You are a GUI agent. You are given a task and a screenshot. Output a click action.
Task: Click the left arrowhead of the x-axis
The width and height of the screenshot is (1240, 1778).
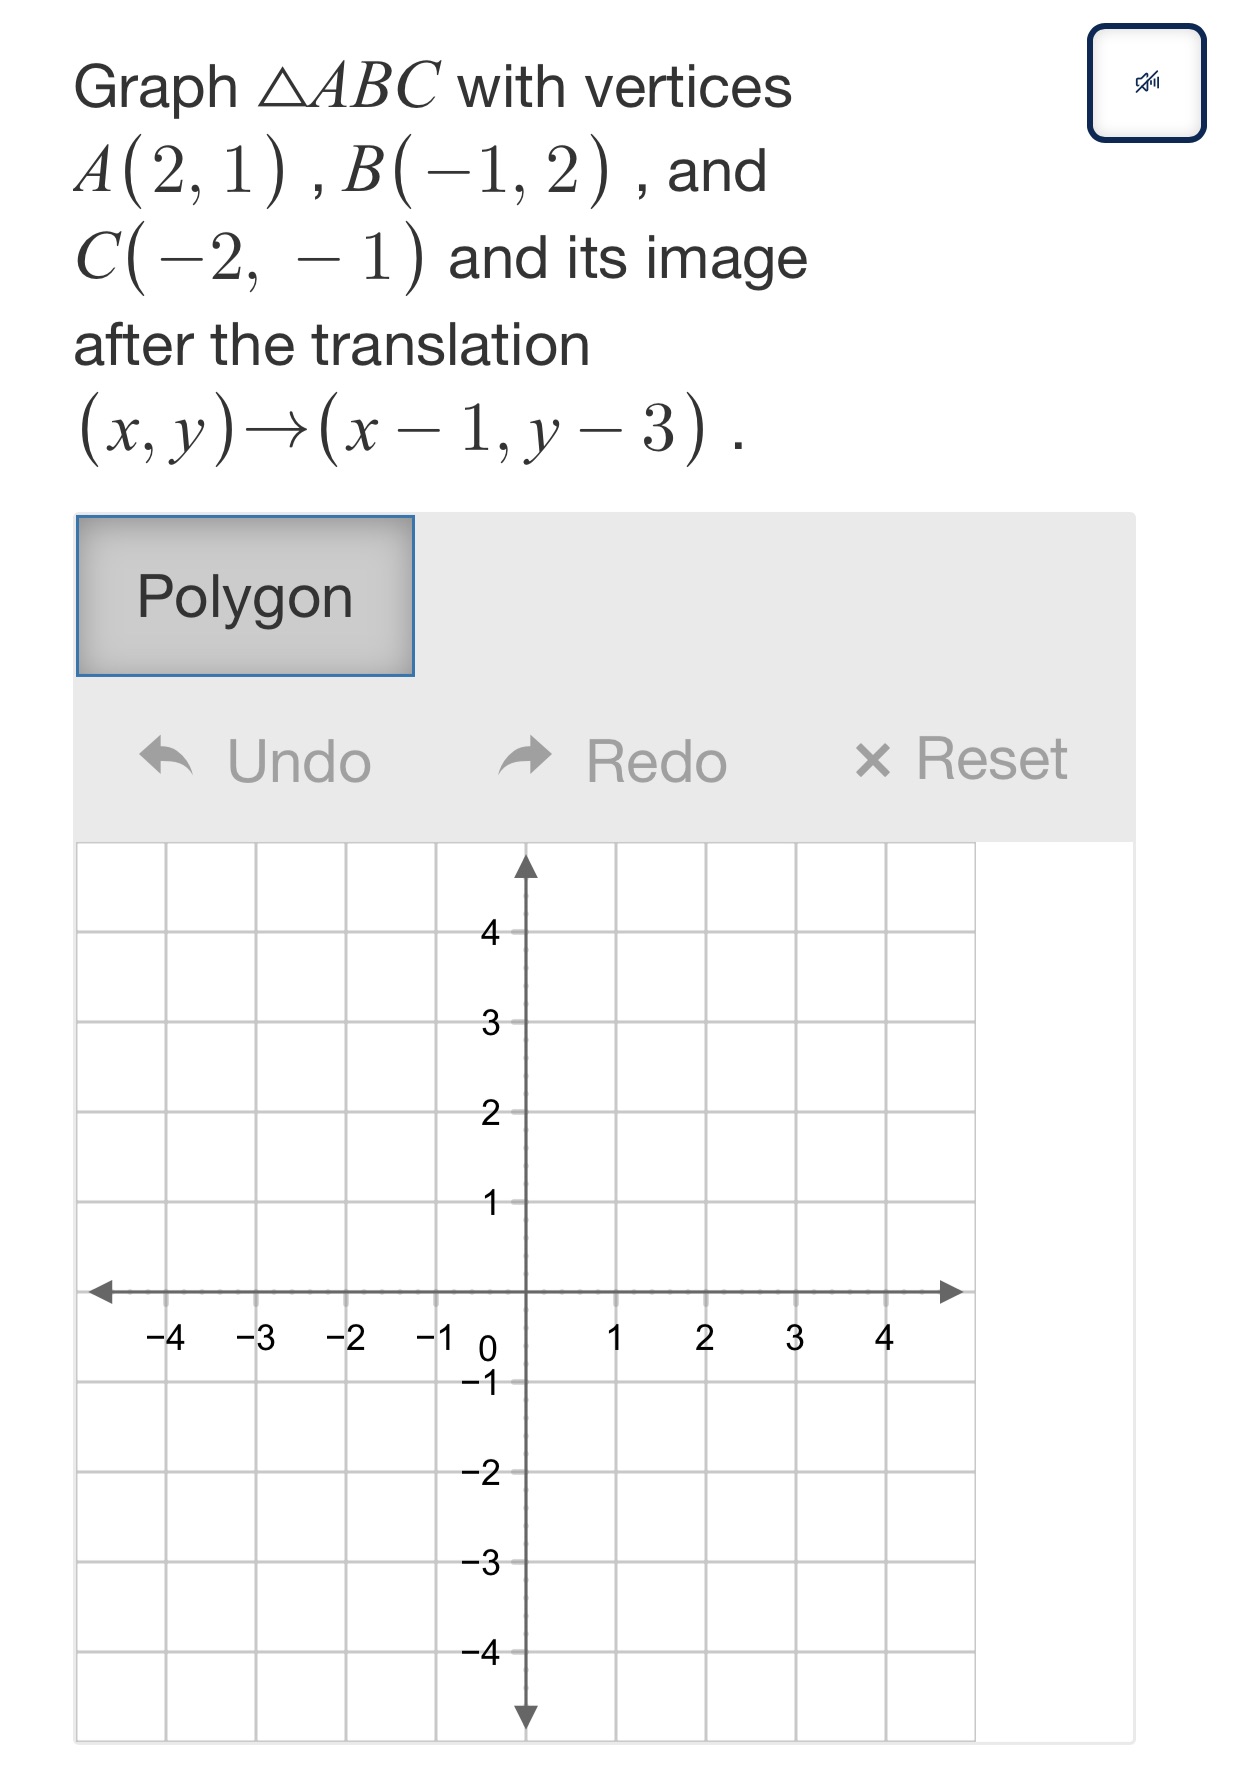pos(100,1292)
